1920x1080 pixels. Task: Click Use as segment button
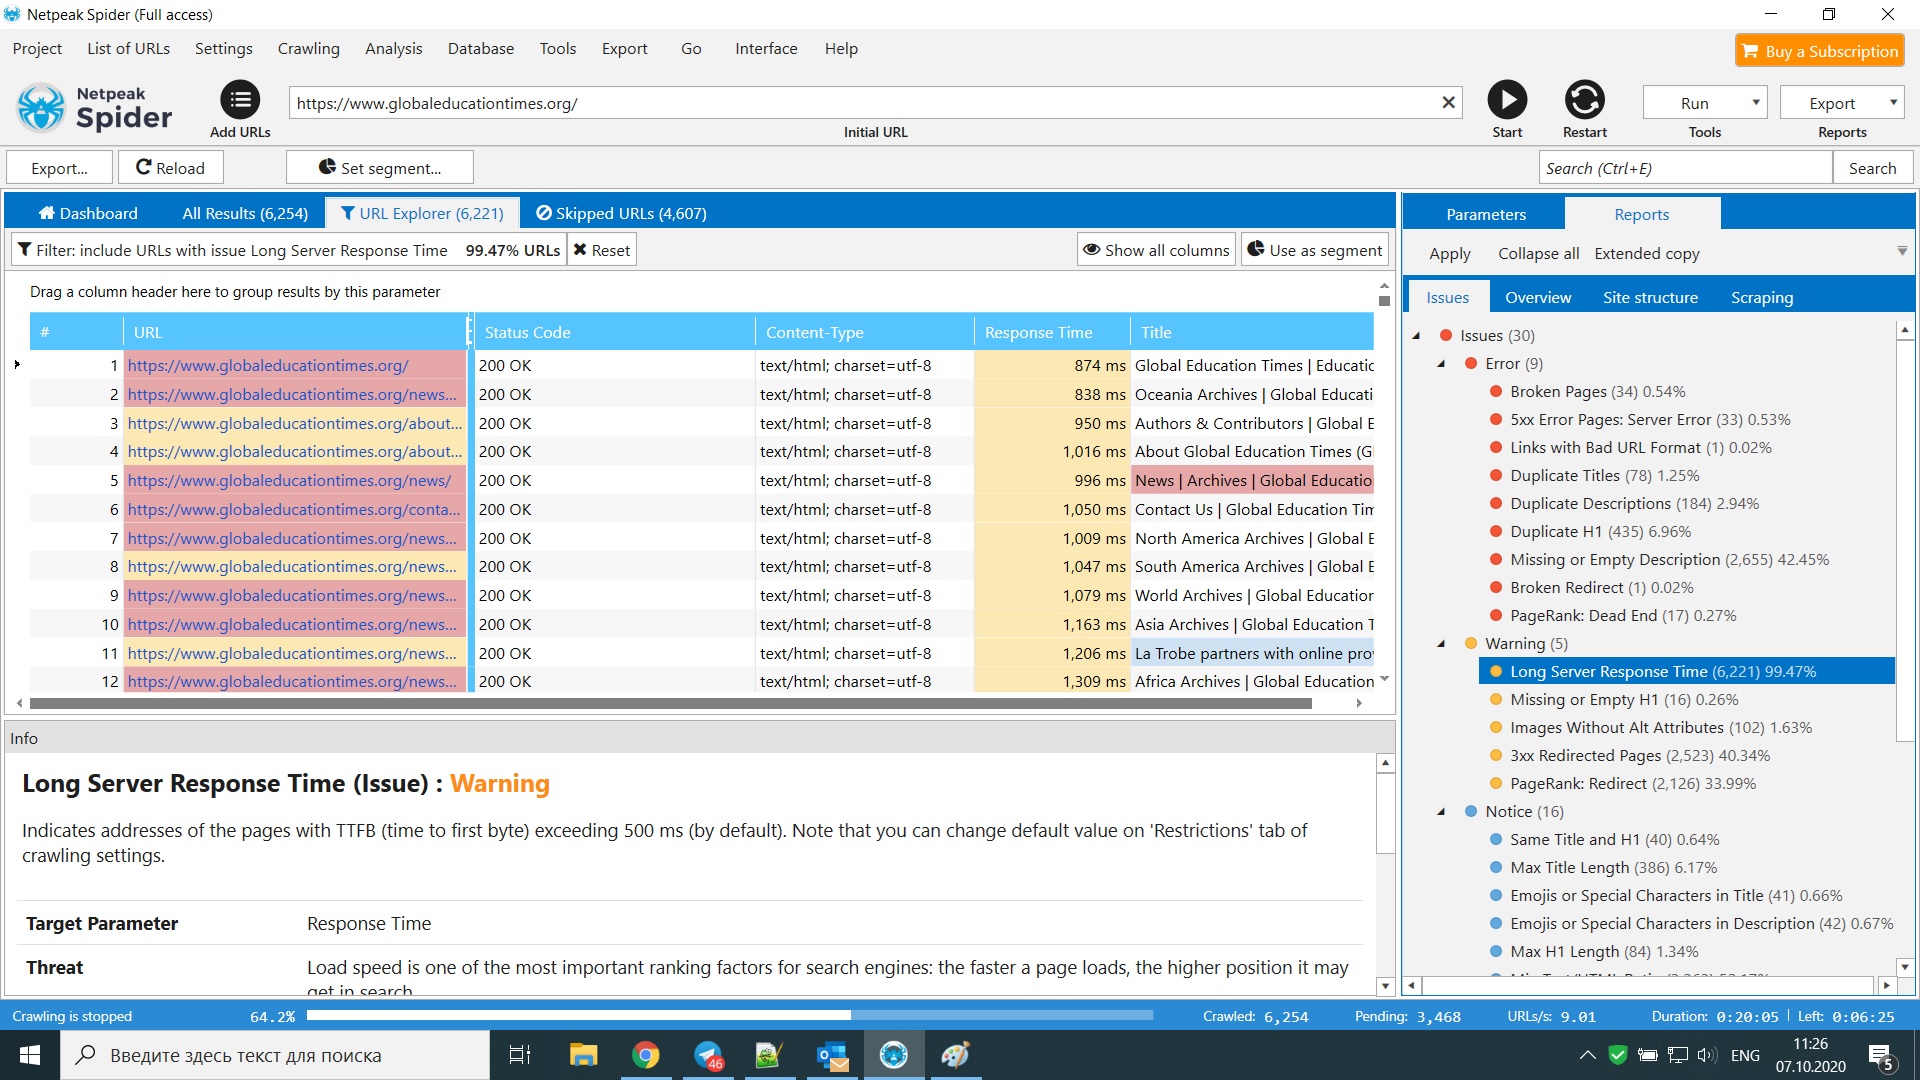tap(1315, 250)
